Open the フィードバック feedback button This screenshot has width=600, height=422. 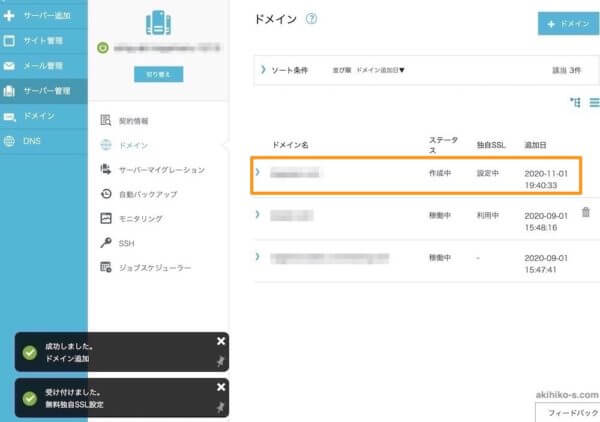(x=568, y=412)
